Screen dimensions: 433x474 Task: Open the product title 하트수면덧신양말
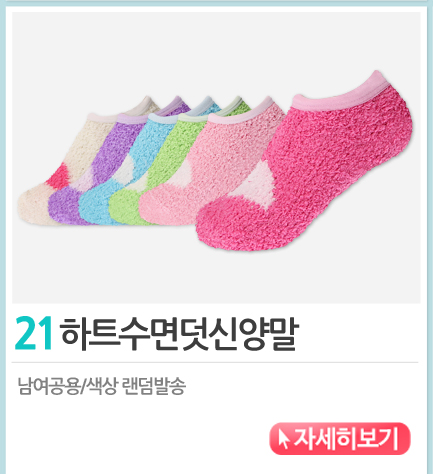(x=179, y=334)
